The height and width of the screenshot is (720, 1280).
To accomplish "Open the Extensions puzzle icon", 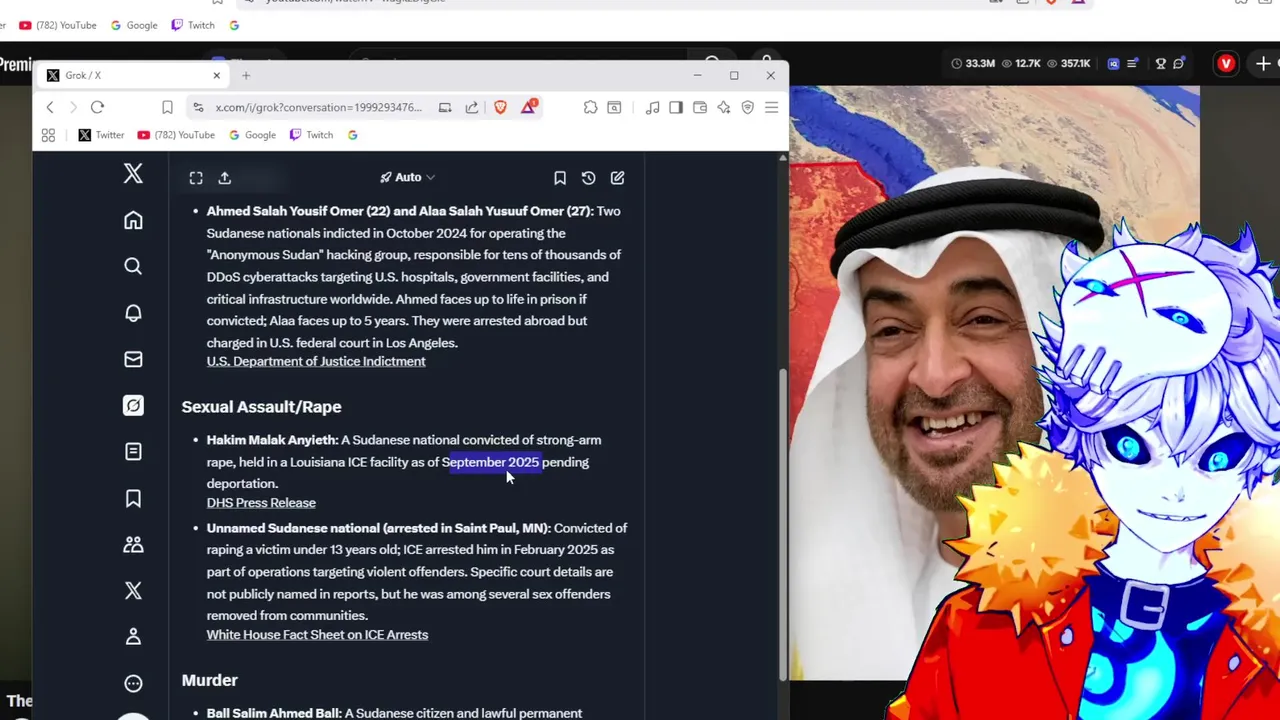I will [591, 107].
